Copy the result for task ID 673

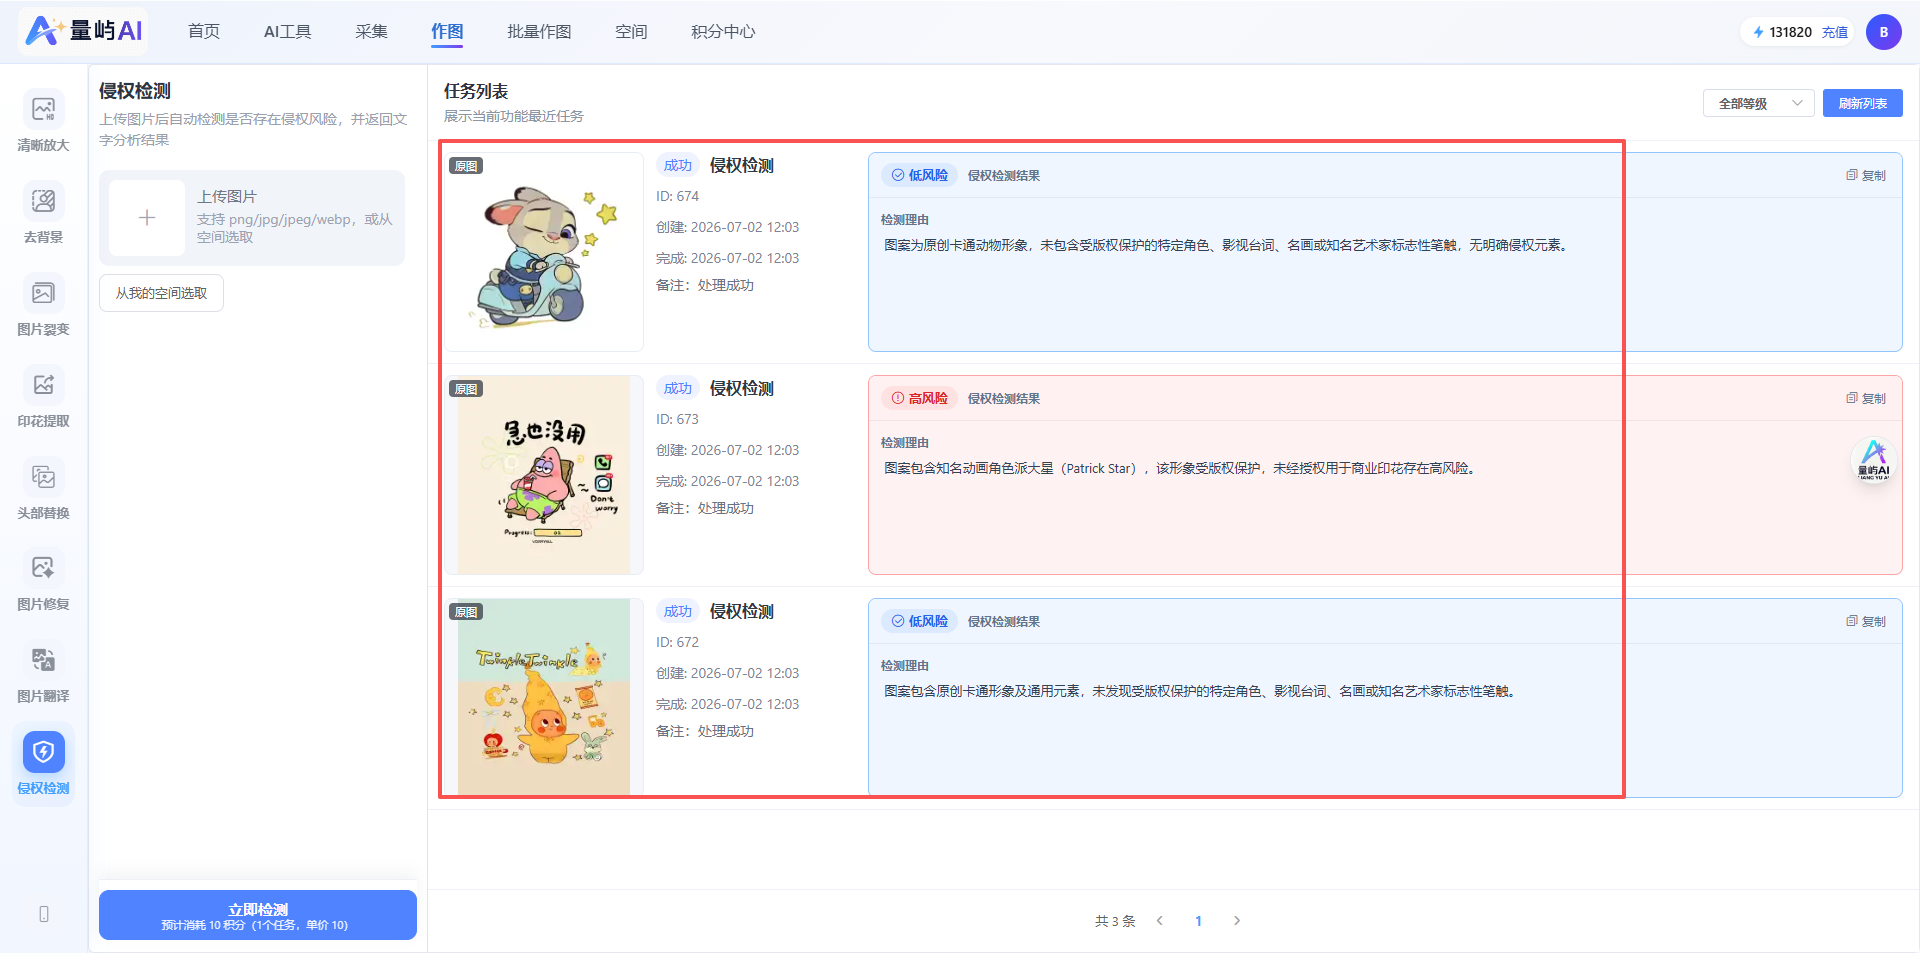click(x=1866, y=398)
